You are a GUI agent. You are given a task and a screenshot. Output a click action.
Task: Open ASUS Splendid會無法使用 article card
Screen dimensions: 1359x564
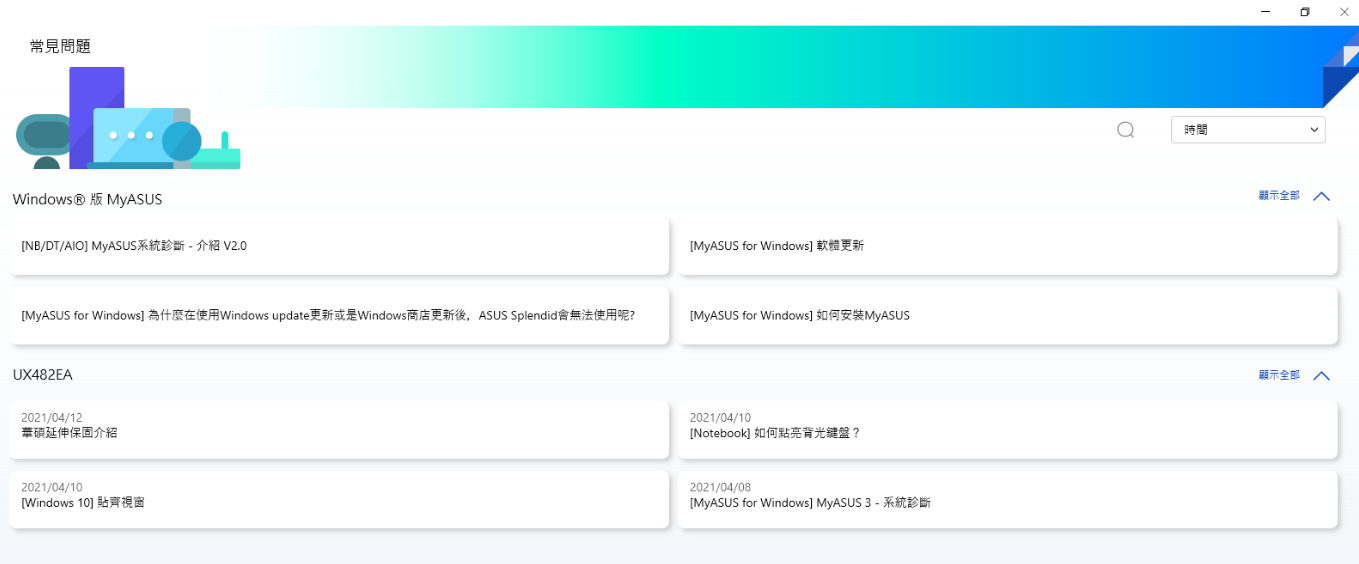click(339, 315)
